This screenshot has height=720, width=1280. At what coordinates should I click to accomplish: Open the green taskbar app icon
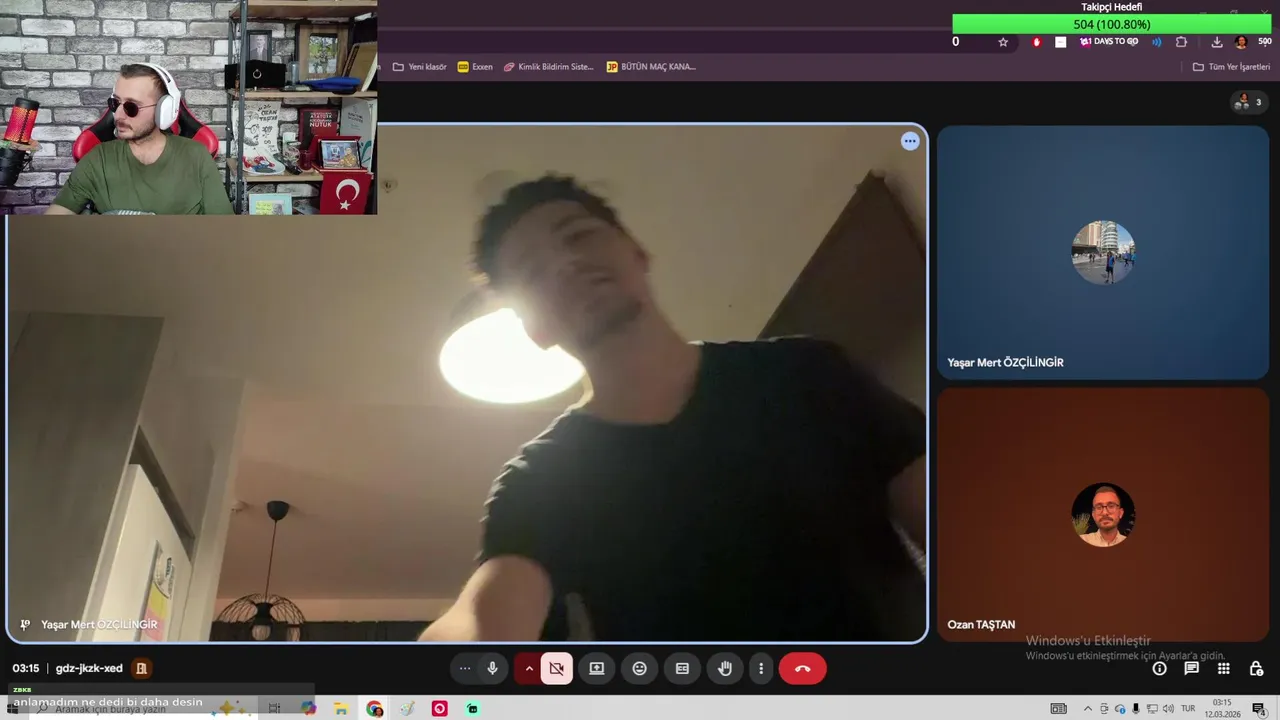pyautogui.click(x=473, y=709)
